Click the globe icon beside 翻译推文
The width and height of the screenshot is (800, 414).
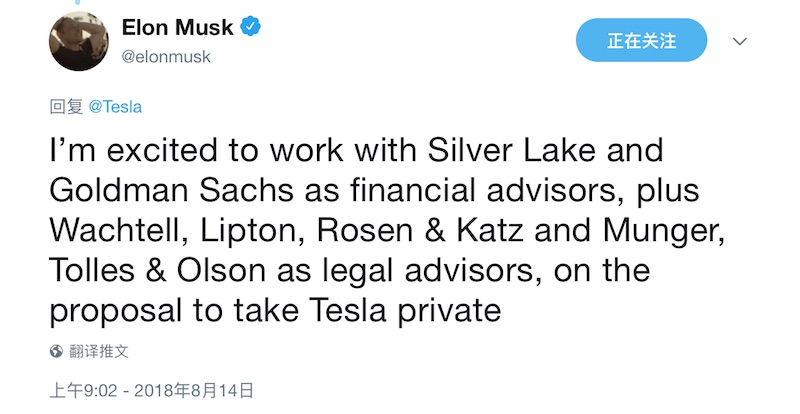click(x=57, y=352)
